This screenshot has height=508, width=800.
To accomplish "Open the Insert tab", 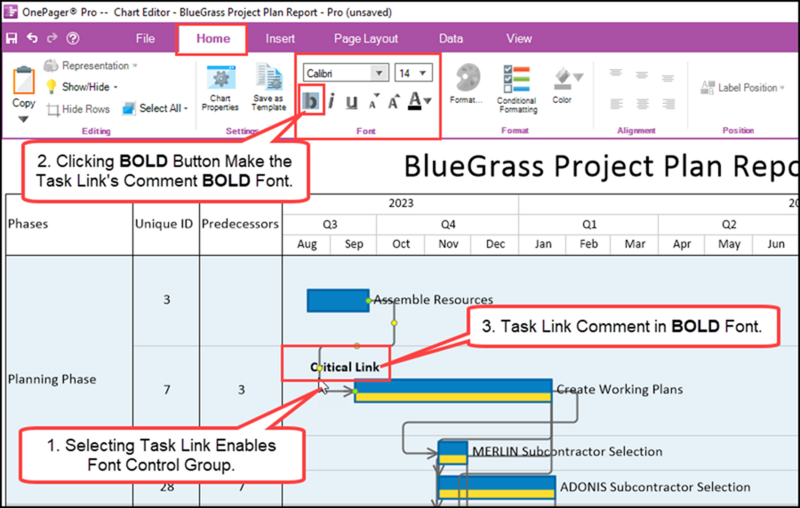I will [280, 39].
